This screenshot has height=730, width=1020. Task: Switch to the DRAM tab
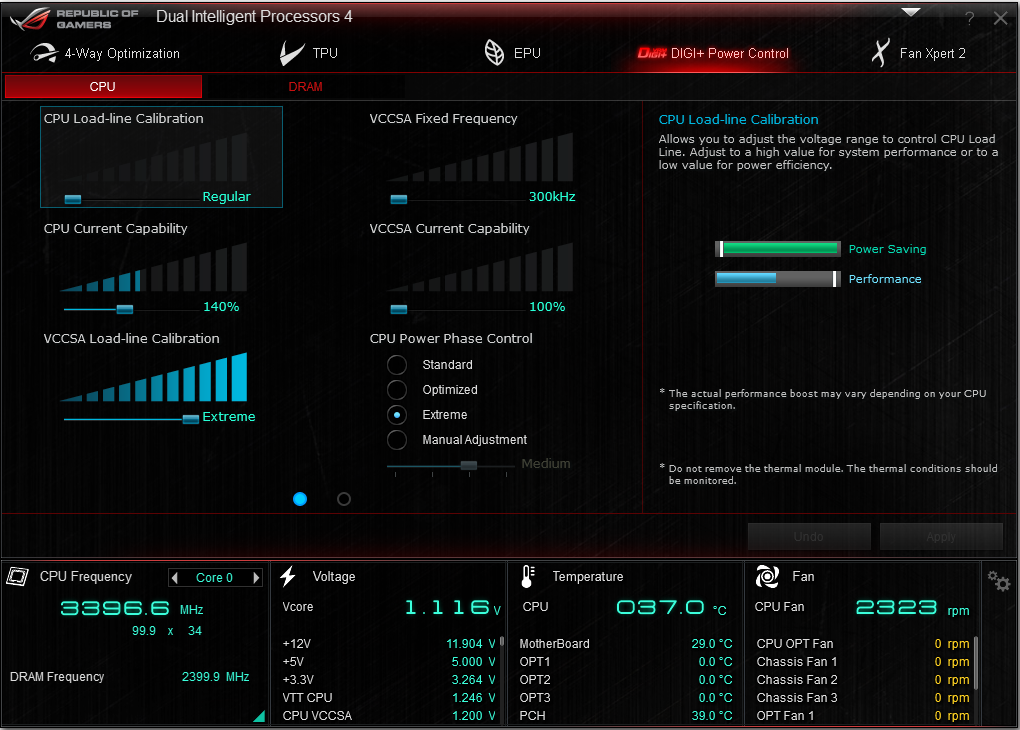pos(305,87)
